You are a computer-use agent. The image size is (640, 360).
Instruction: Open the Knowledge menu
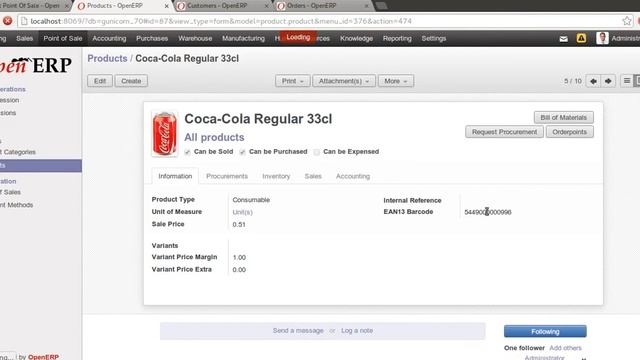(356, 38)
